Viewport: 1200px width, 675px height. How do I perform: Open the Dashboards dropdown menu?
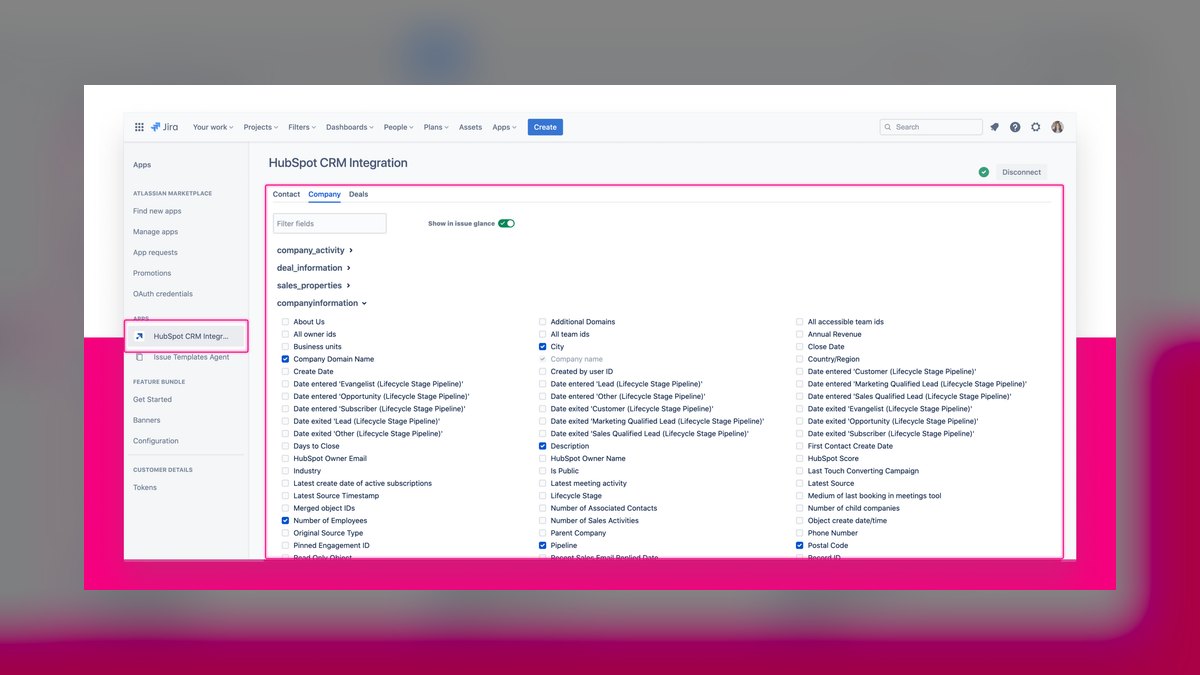coord(350,127)
